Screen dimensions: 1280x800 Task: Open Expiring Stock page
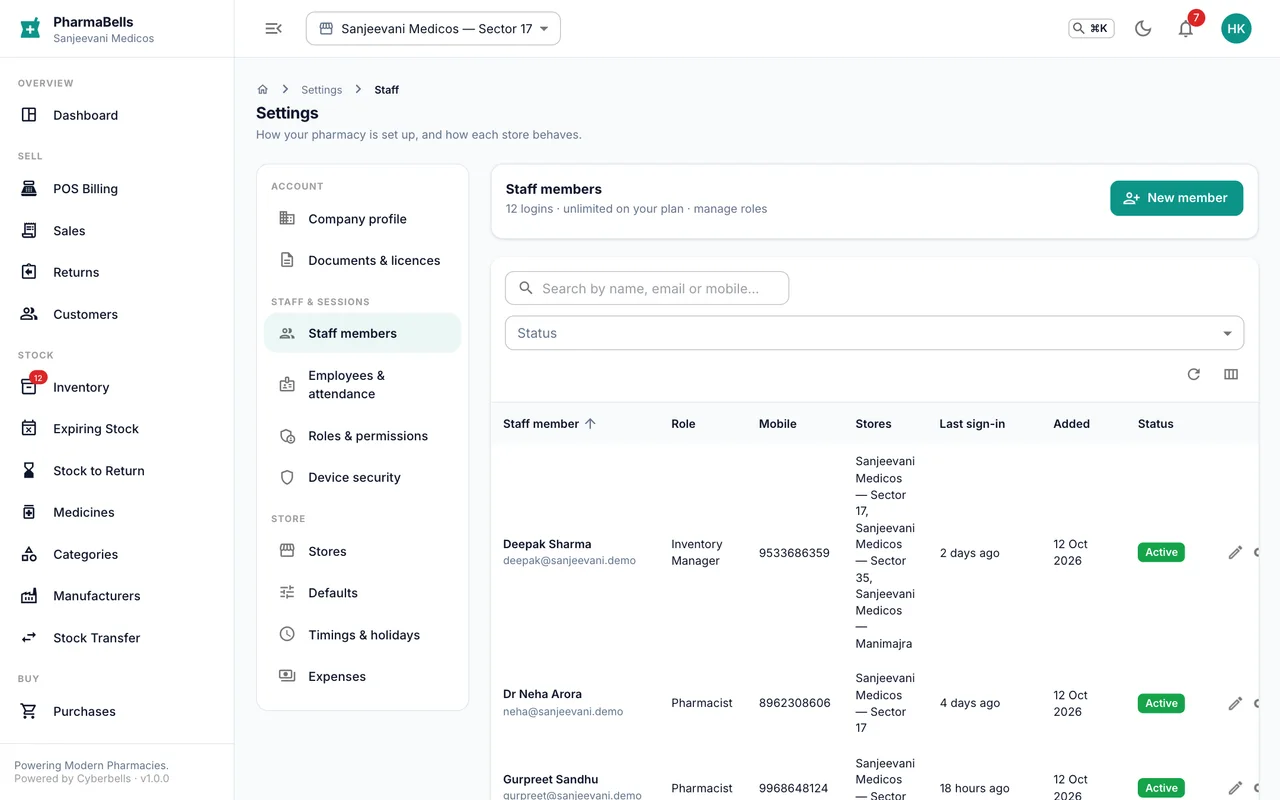click(117, 429)
